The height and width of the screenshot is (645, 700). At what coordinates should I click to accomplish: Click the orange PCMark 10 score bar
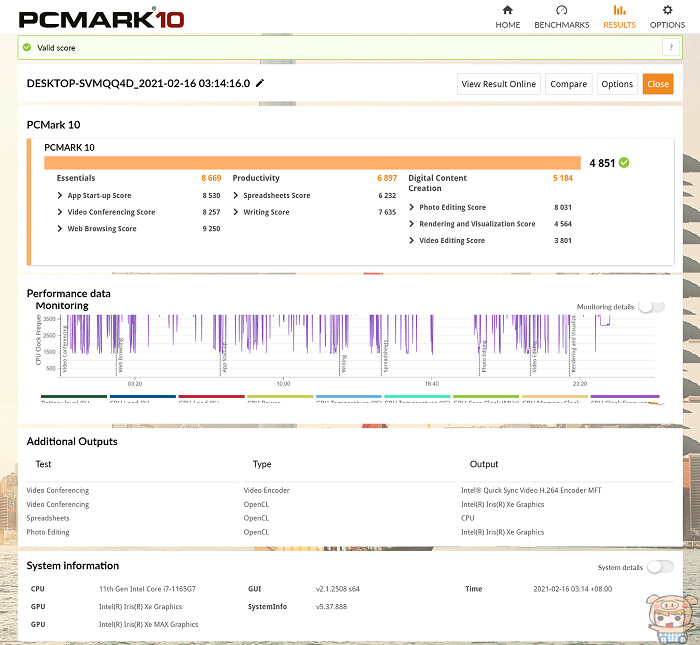312,162
